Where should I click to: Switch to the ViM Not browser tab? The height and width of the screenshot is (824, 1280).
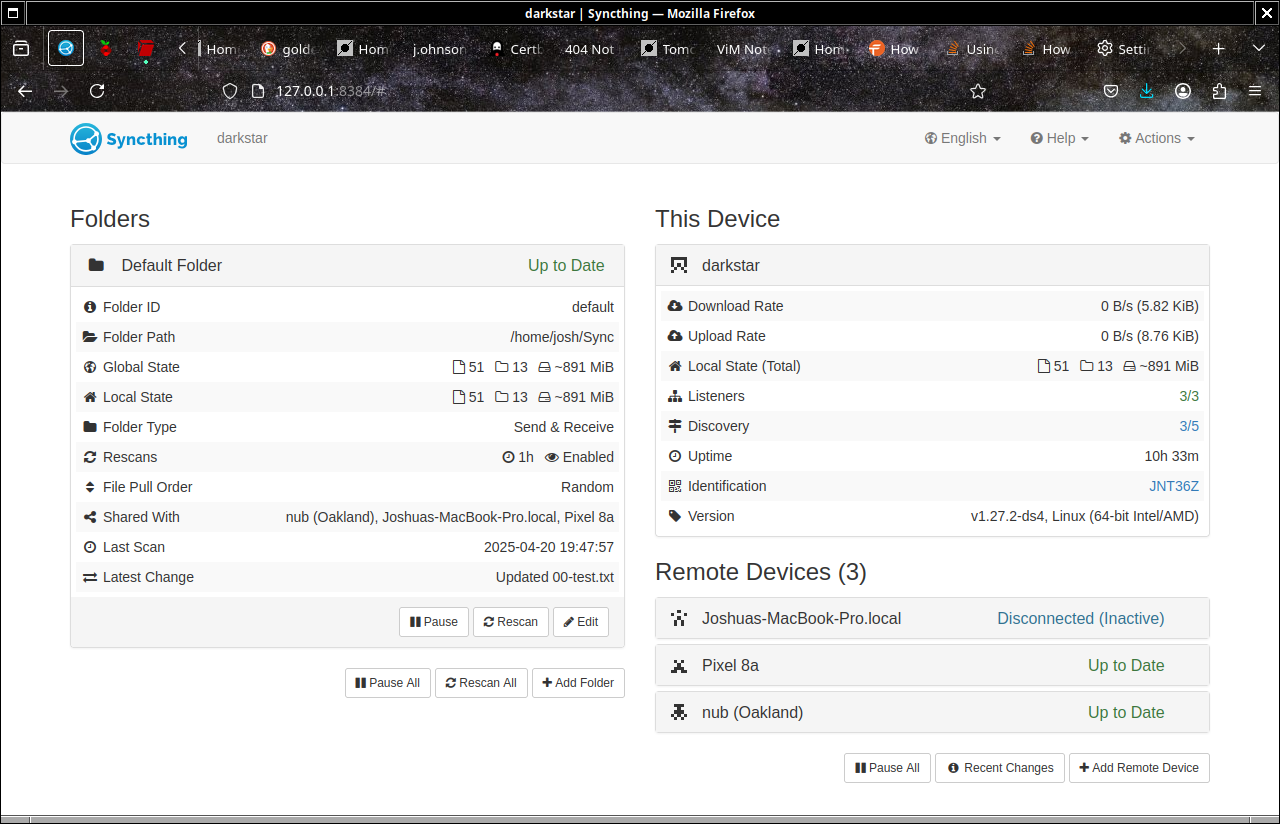[x=744, y=48]
